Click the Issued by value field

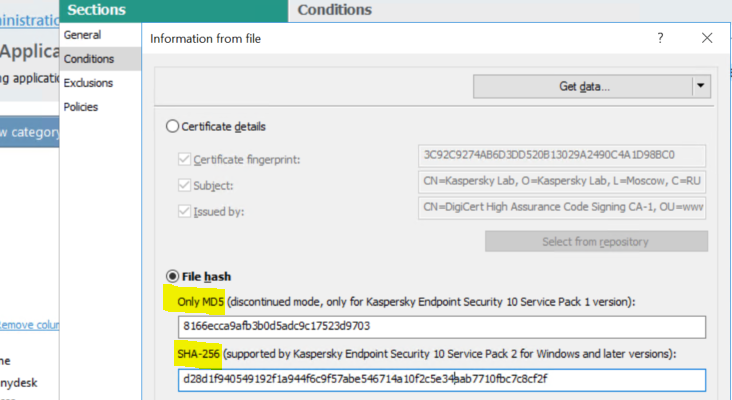pos(561,207)
